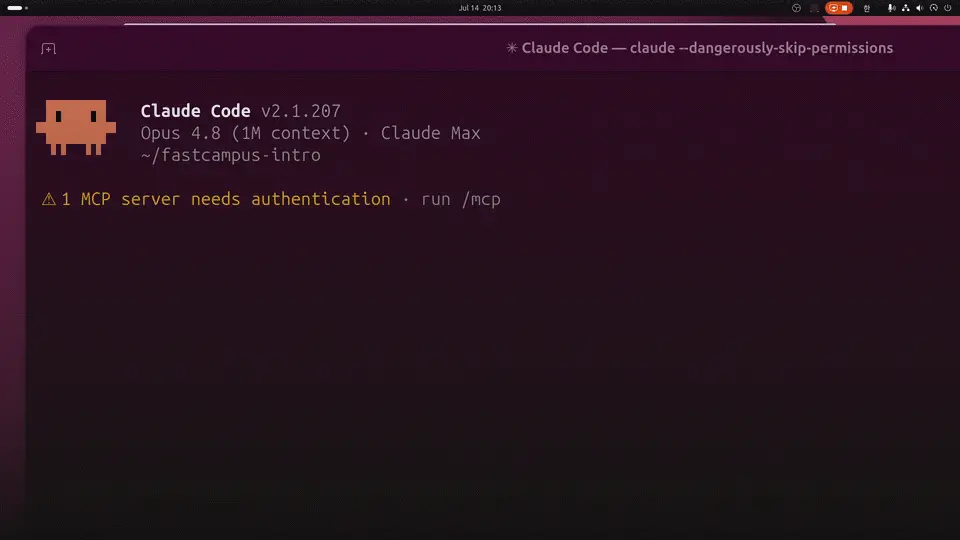Image resolution: width=960 pixels, height=540 pixels.
Task: Click '1 MCP server needs authentication' message
Action: coord(226,199)
